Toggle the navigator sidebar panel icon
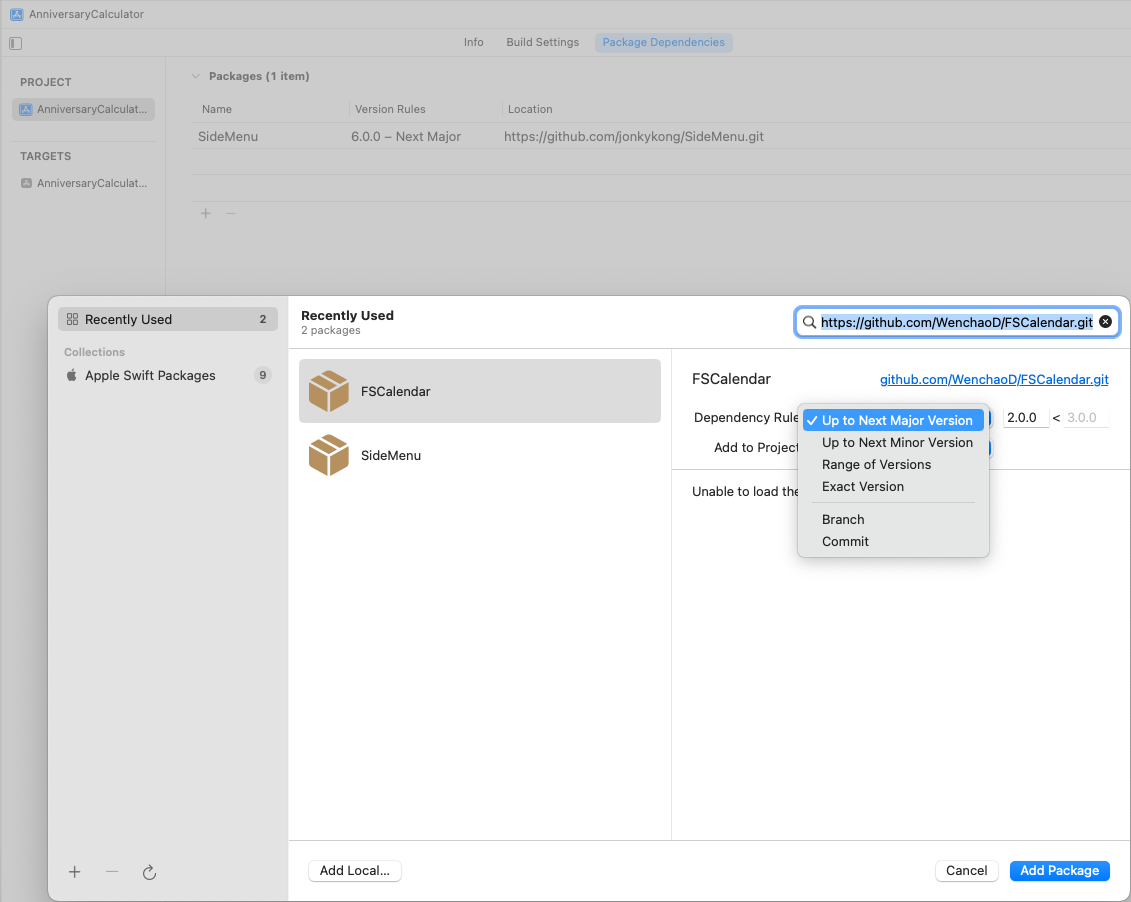Viewport: 1131px width, 902px height. coord(15,43)
